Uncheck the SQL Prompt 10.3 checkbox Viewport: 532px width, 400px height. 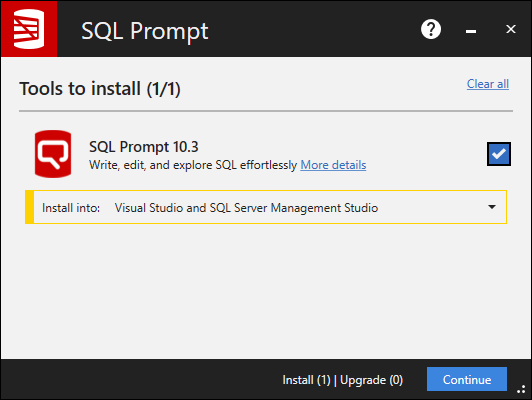tap(499, 154)
